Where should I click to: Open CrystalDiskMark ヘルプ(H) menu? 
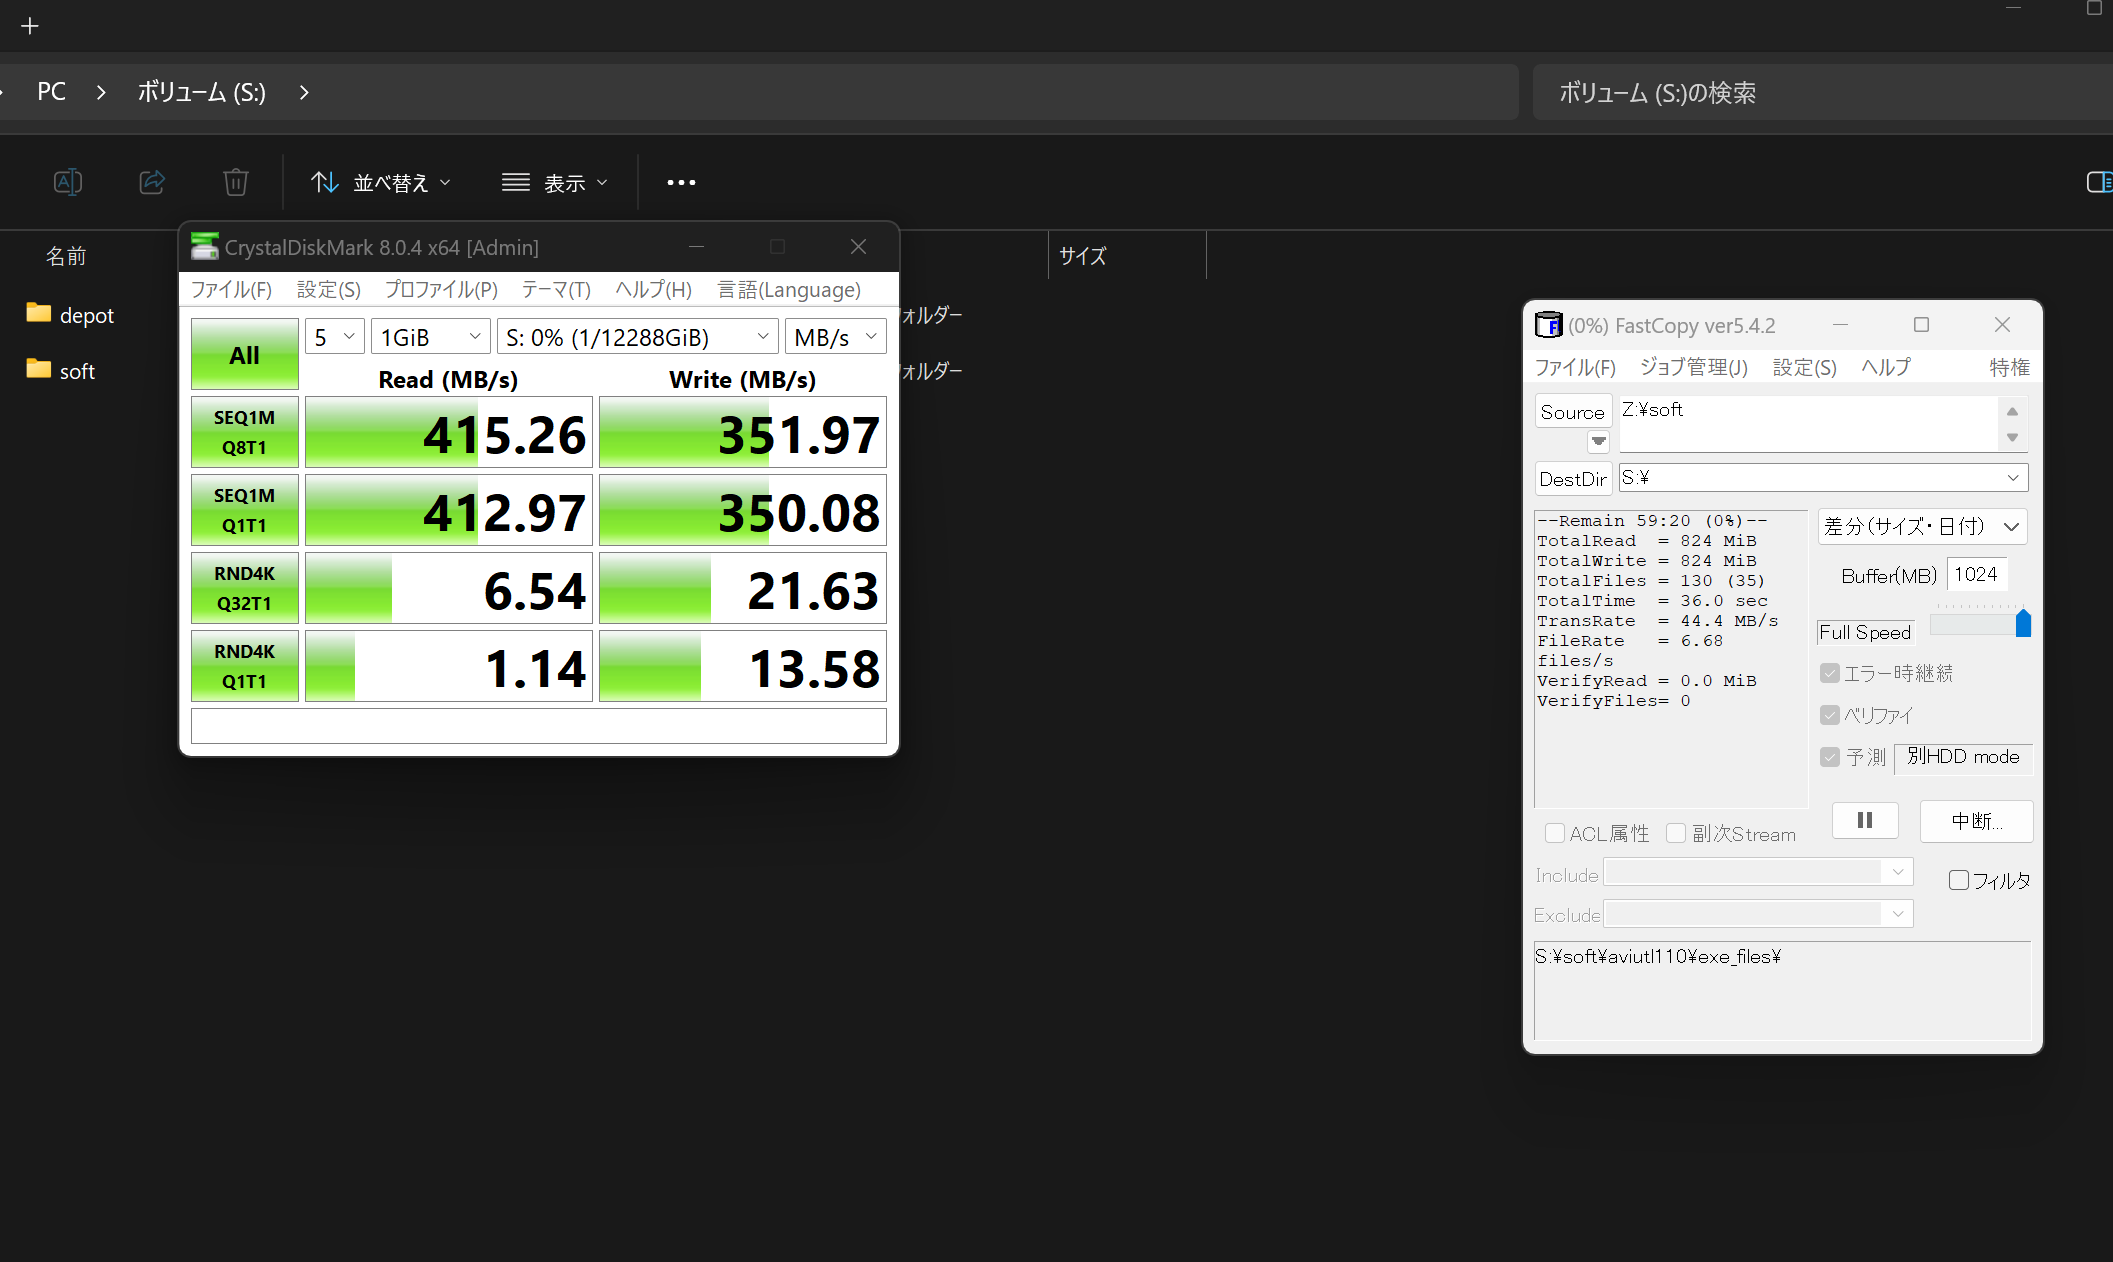(x=653, y=290)
